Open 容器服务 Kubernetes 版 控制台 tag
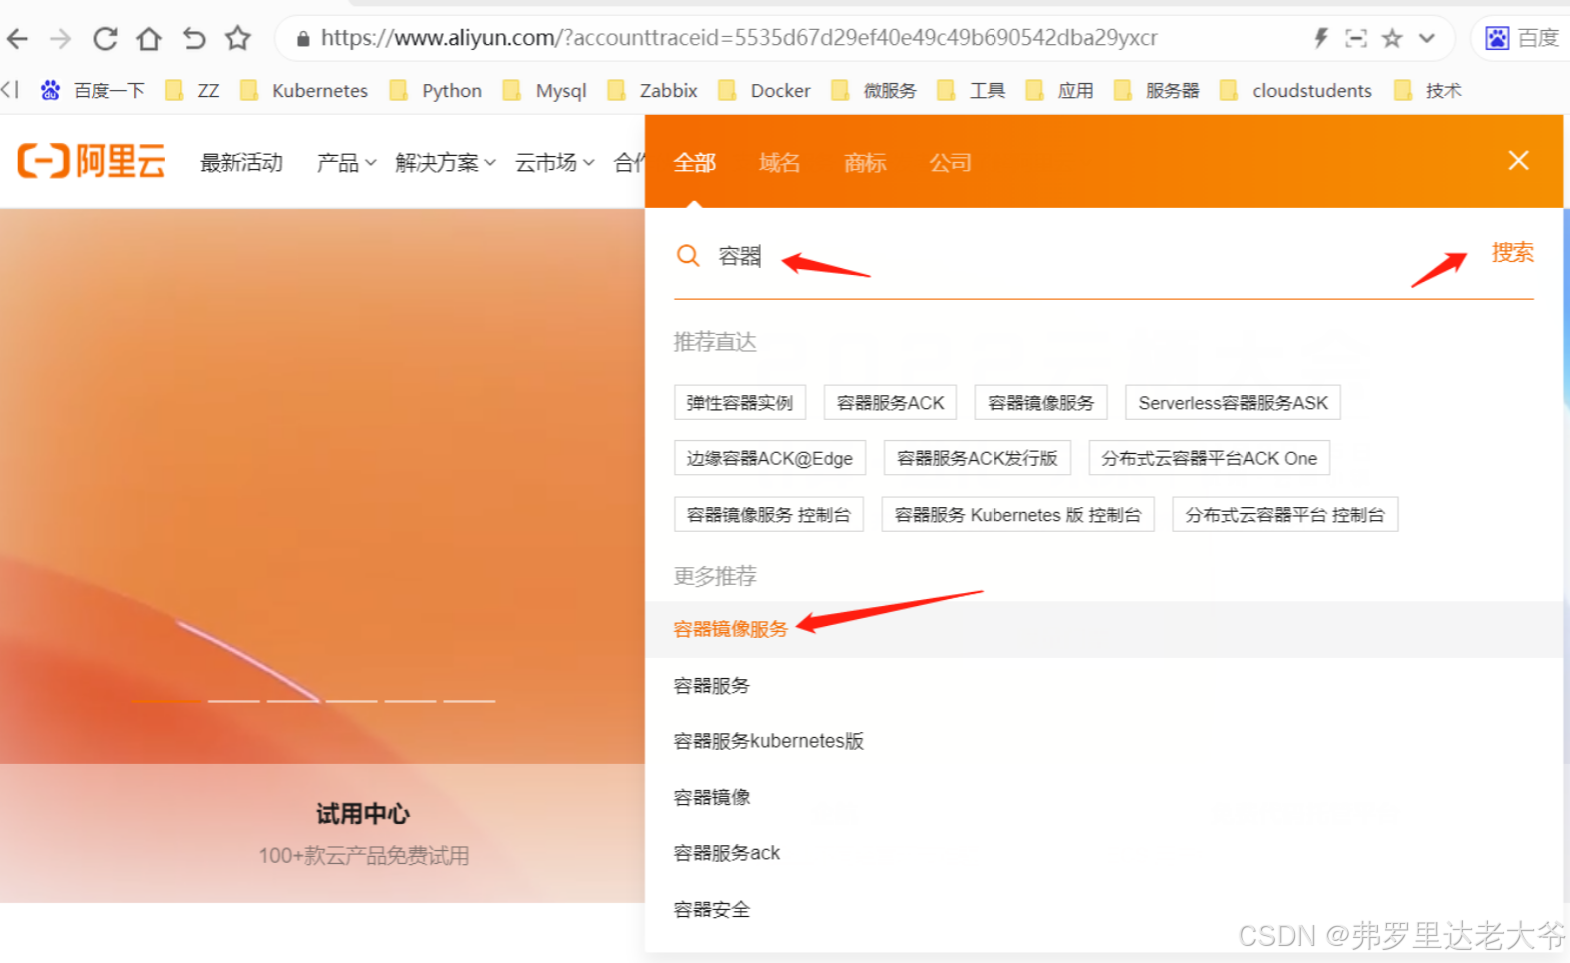This screenshot has height=963, width=1570. (1018, 515)
